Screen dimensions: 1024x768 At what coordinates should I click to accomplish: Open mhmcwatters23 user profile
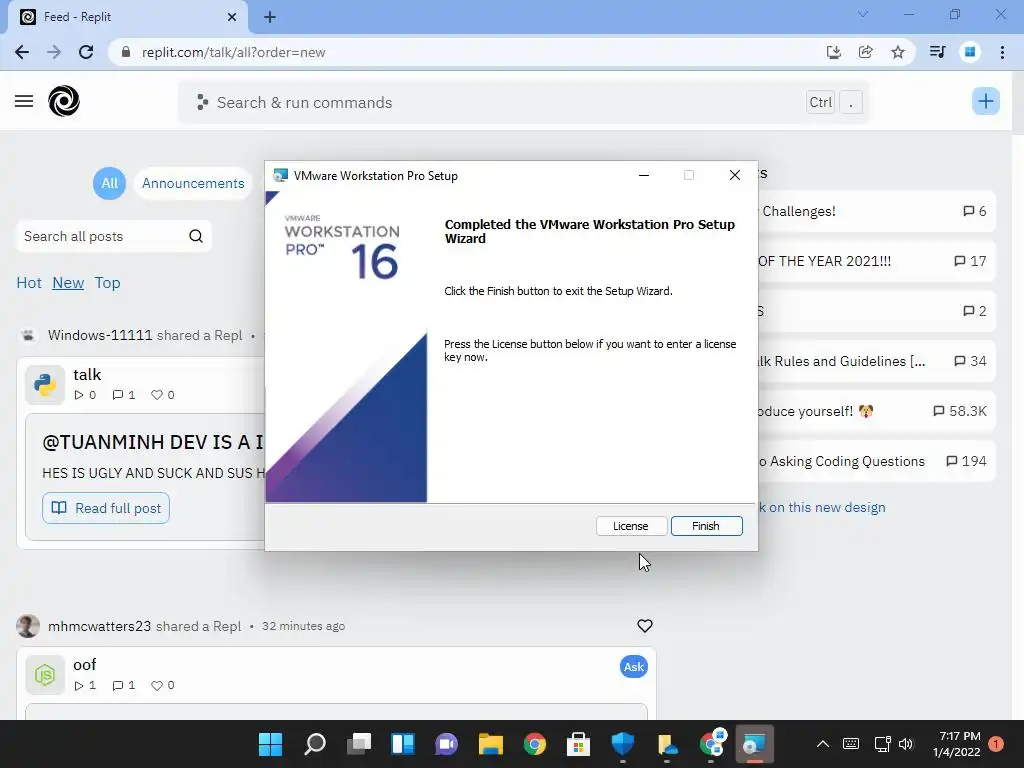tap(99, 626)
